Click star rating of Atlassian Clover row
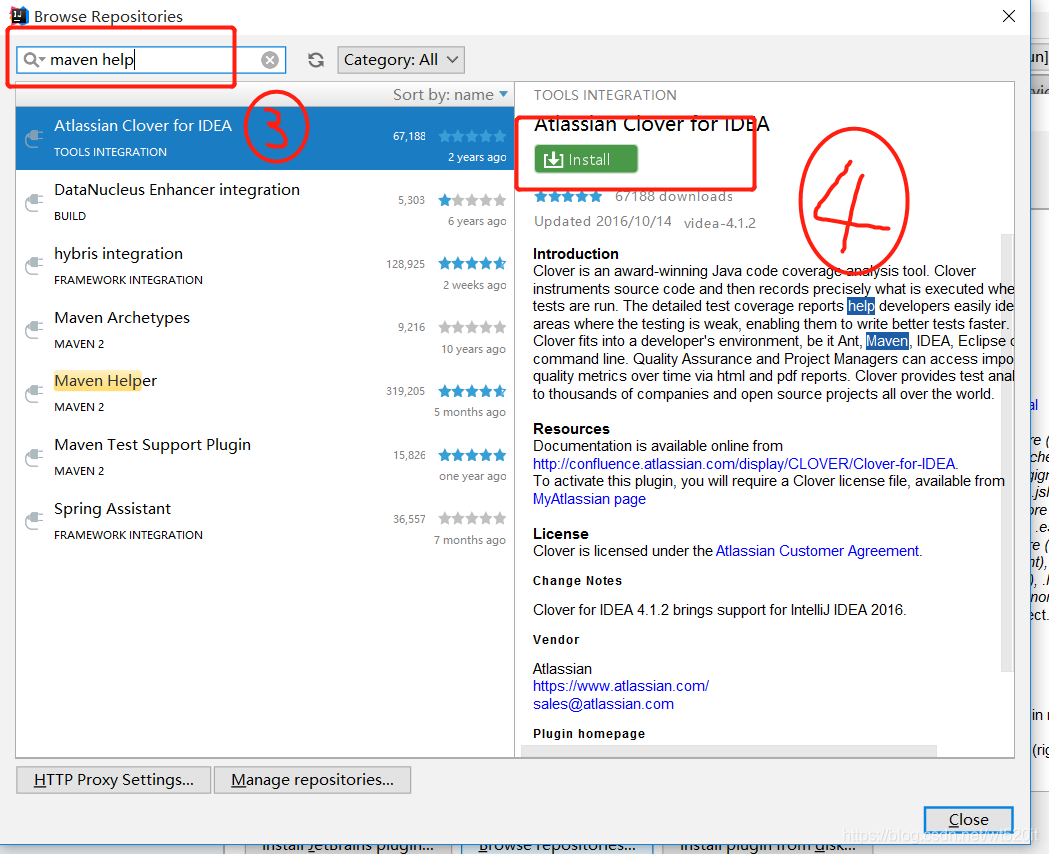 click(x=472, y=136)
